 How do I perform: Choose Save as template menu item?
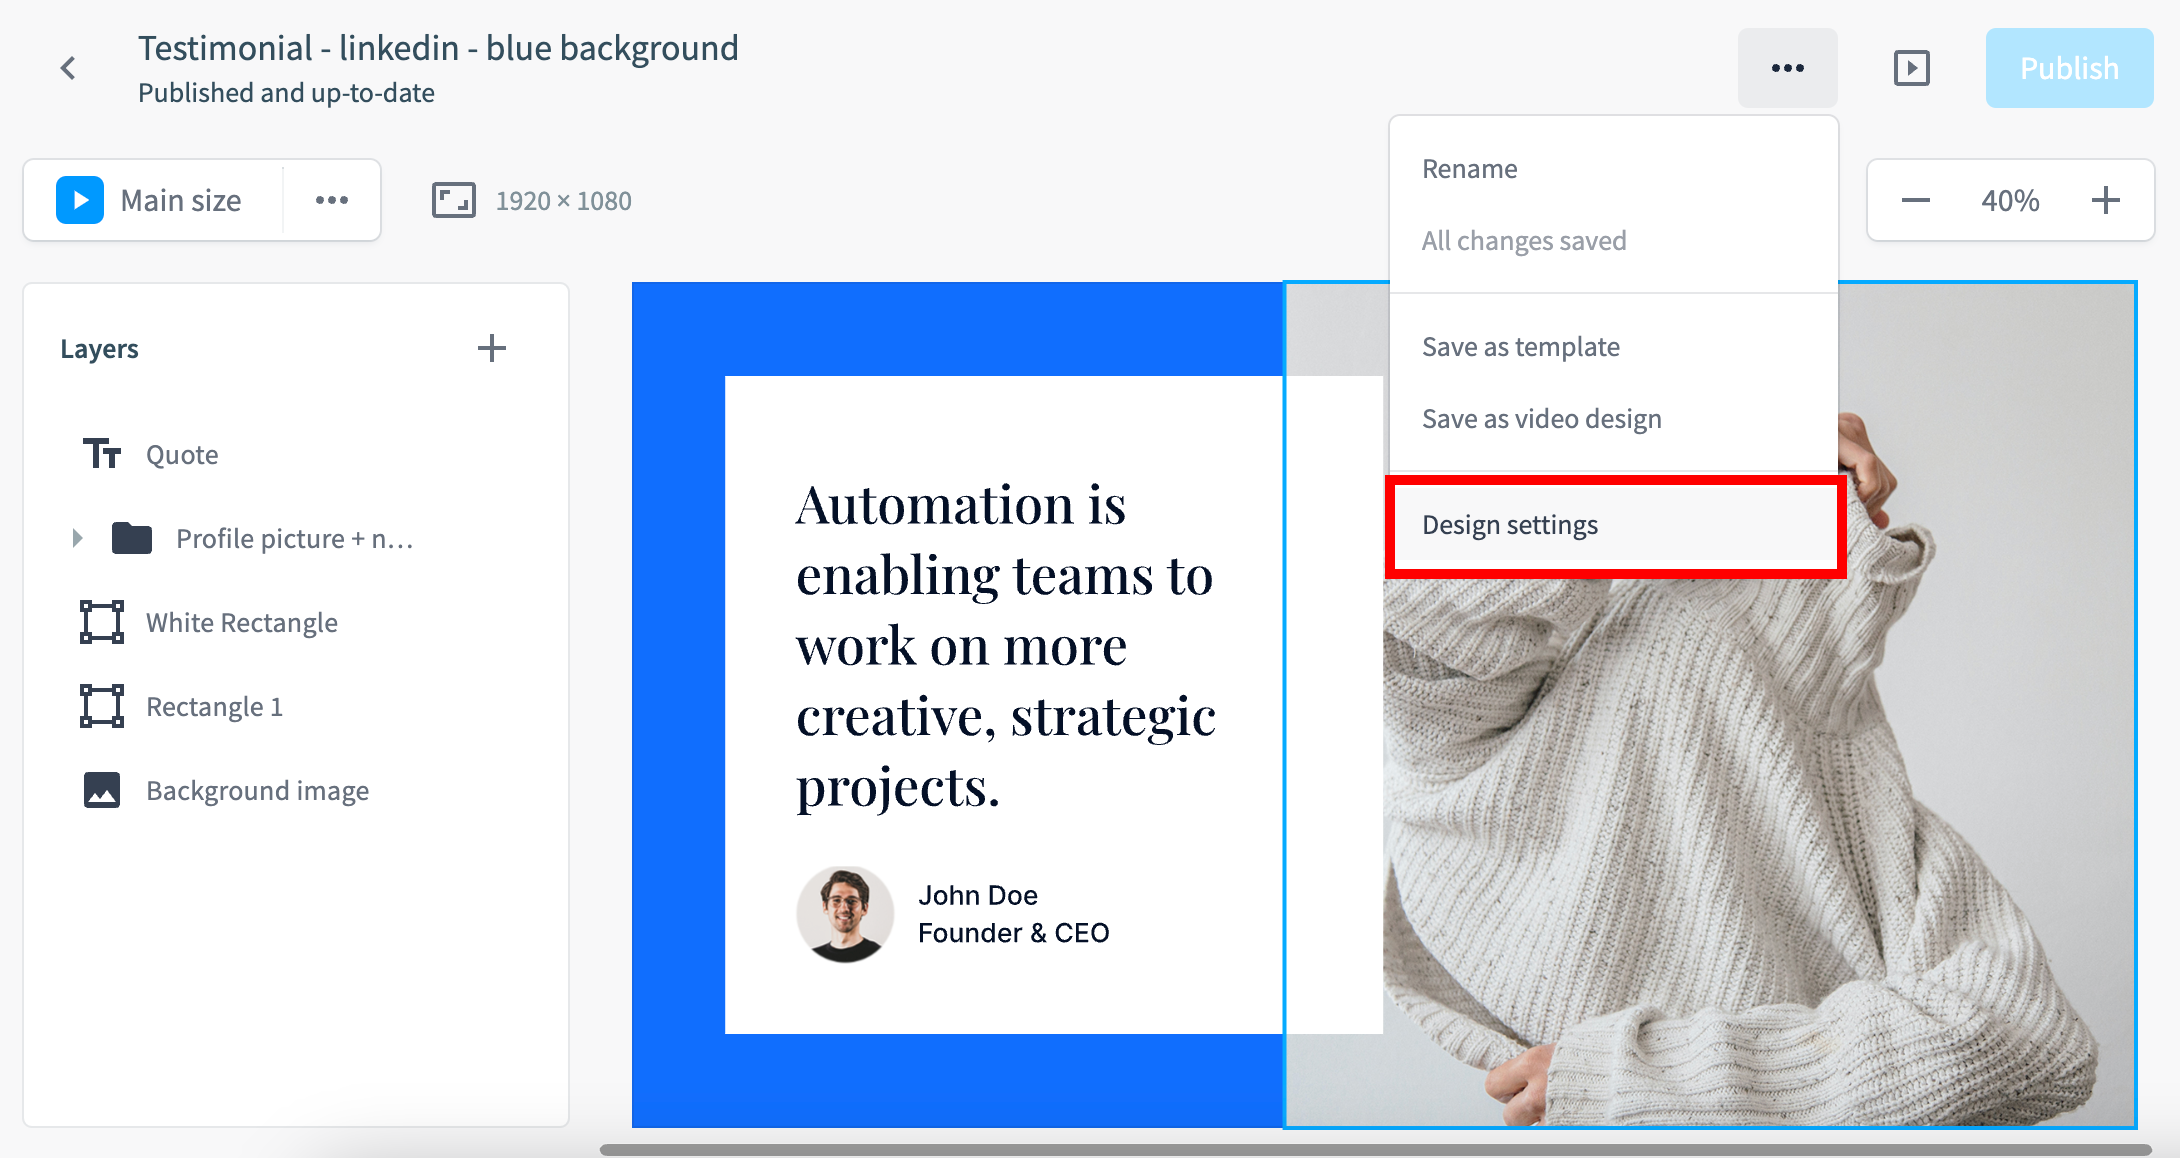tap(1520, 347)
